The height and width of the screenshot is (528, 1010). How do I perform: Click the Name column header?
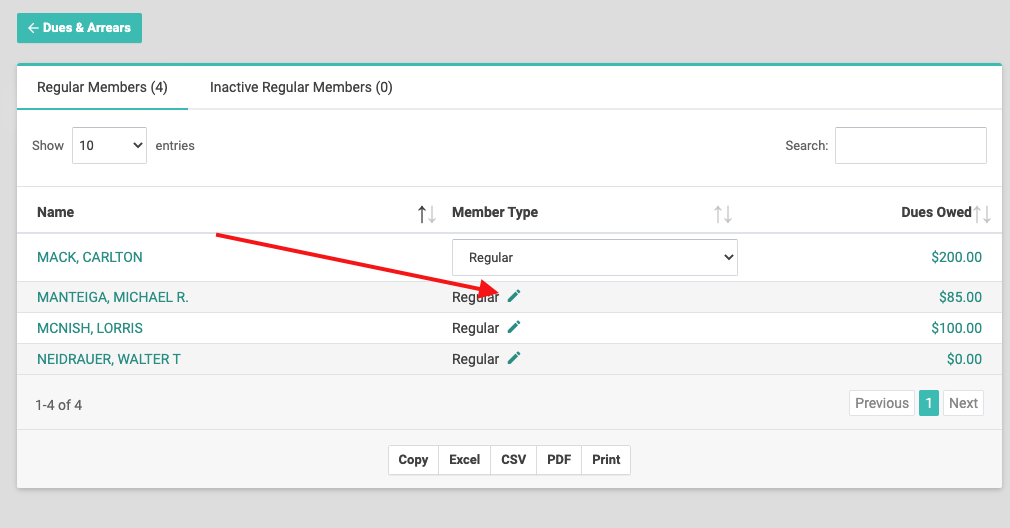[55, 212]
